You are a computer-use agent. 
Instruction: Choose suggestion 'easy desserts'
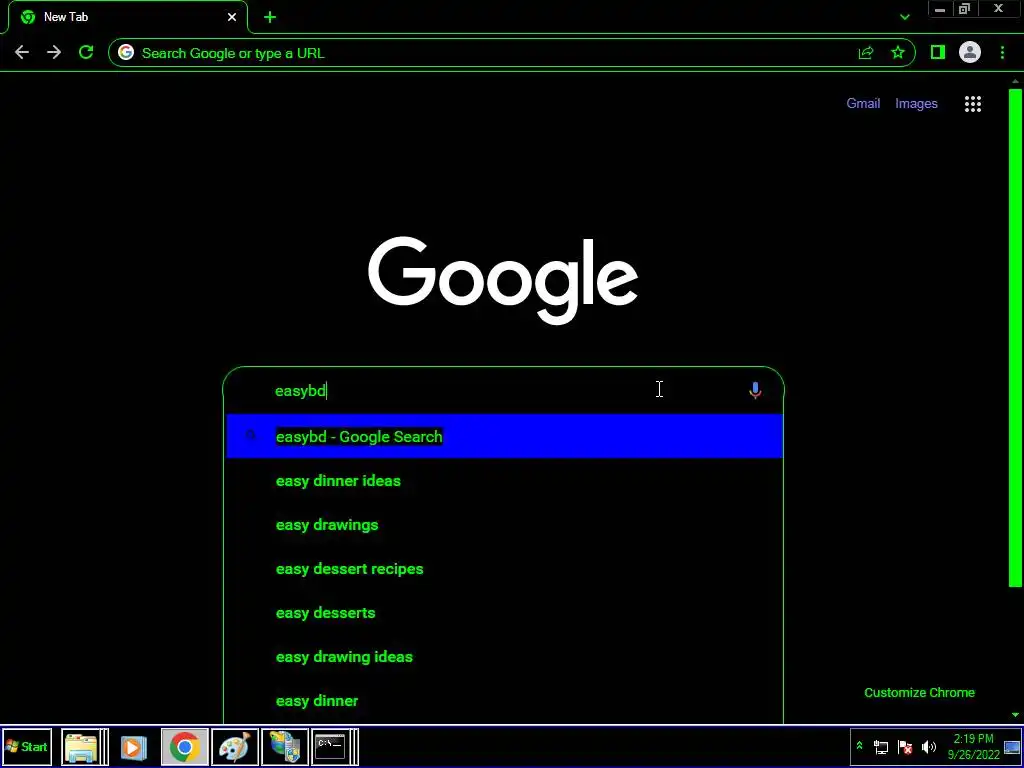click(x=504, y=613)
